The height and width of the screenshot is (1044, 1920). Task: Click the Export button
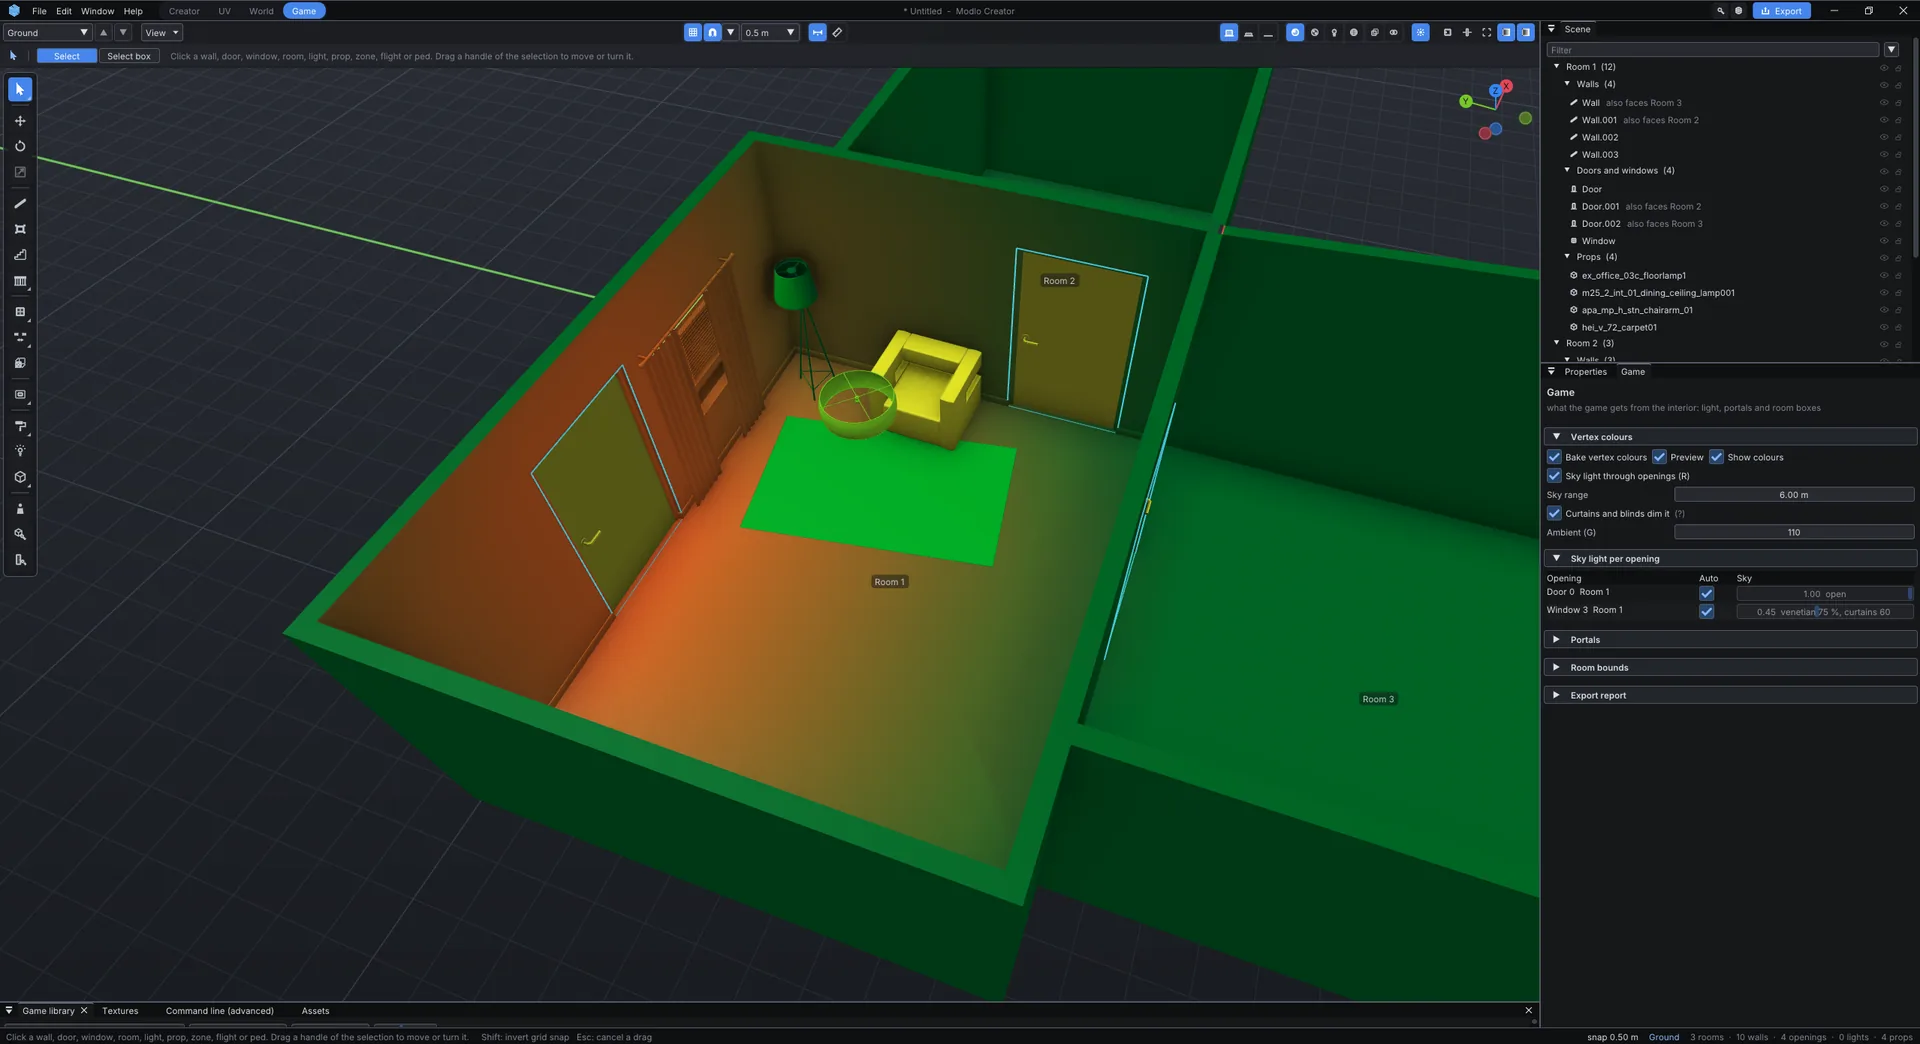[x=1782, y=11]
